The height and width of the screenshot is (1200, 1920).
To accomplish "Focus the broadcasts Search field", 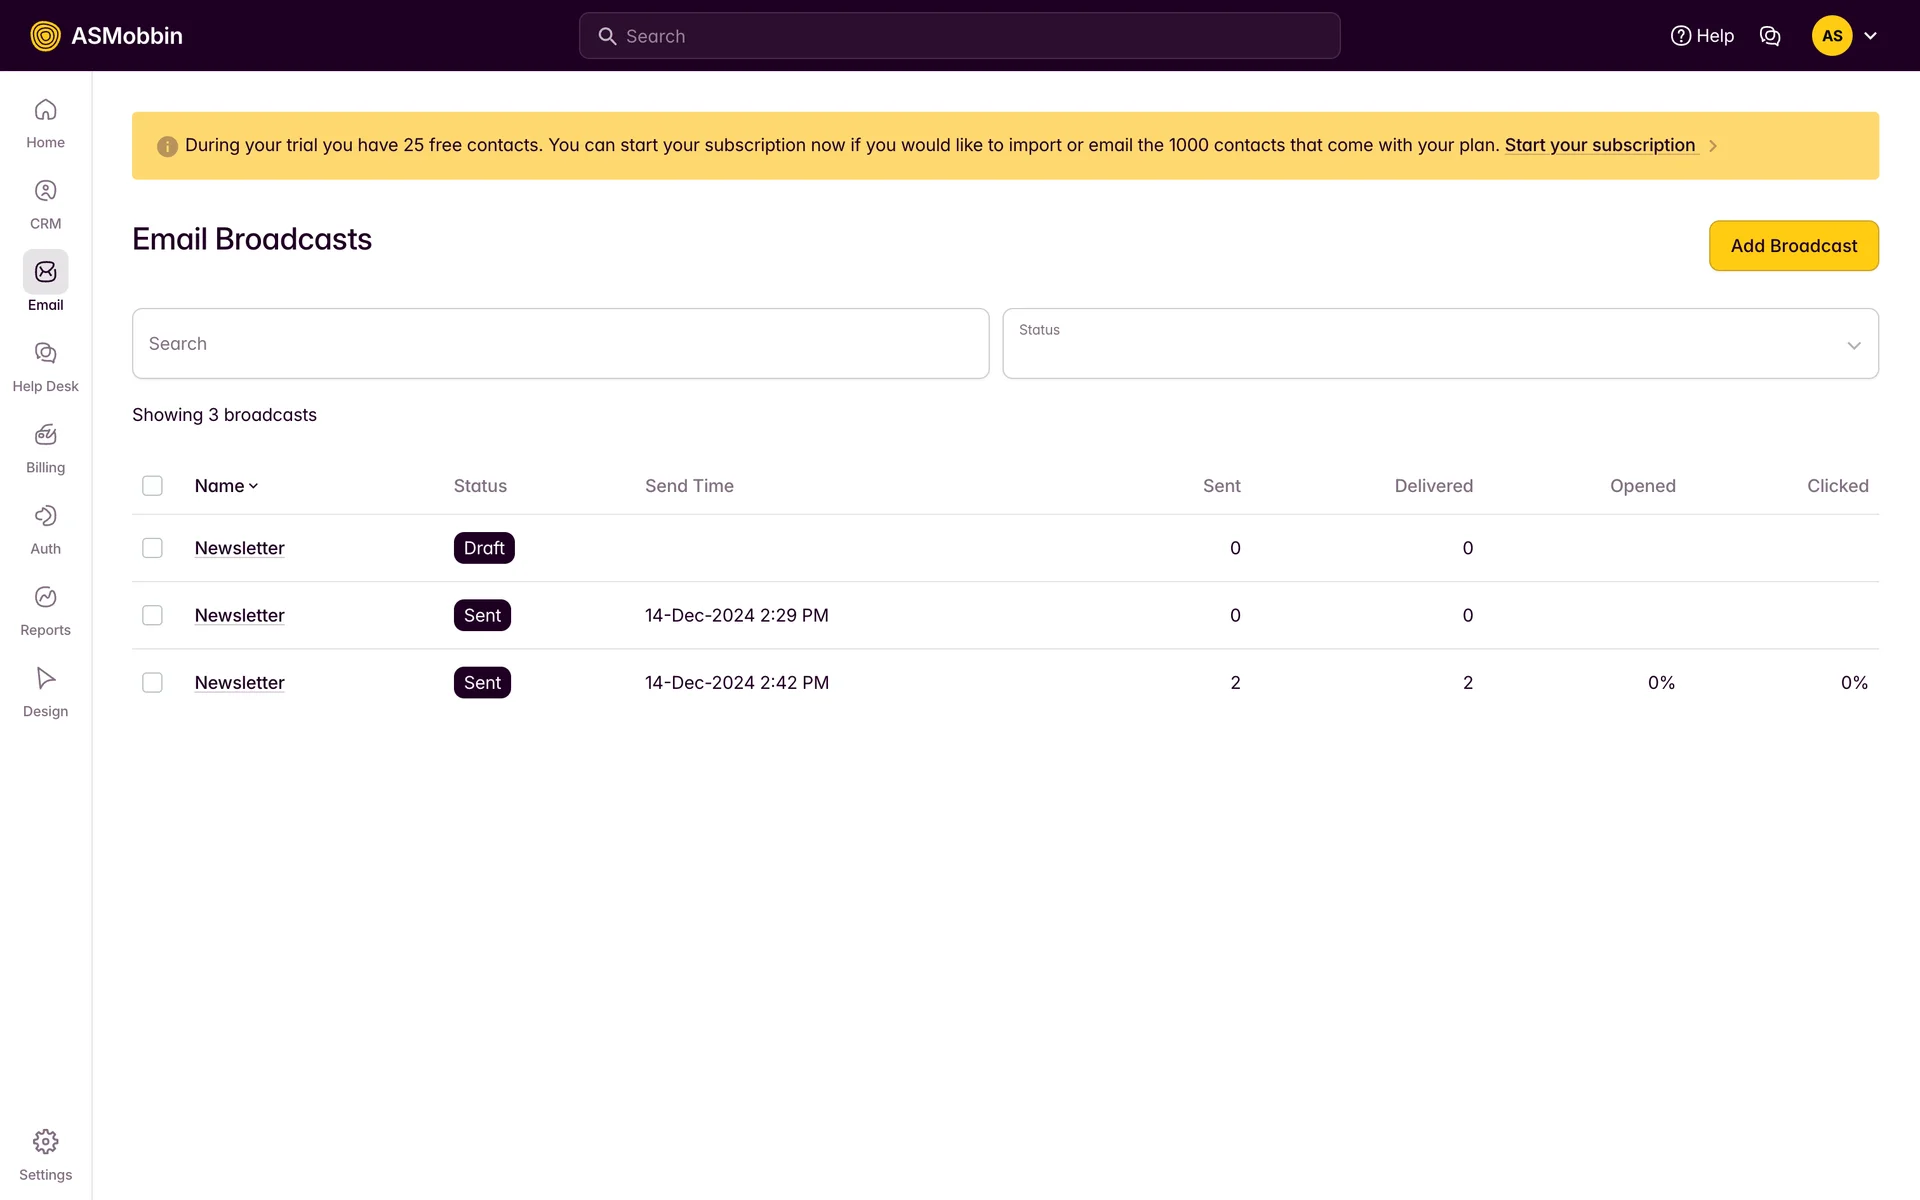I will pyautogui.click(x=560, y=344).
